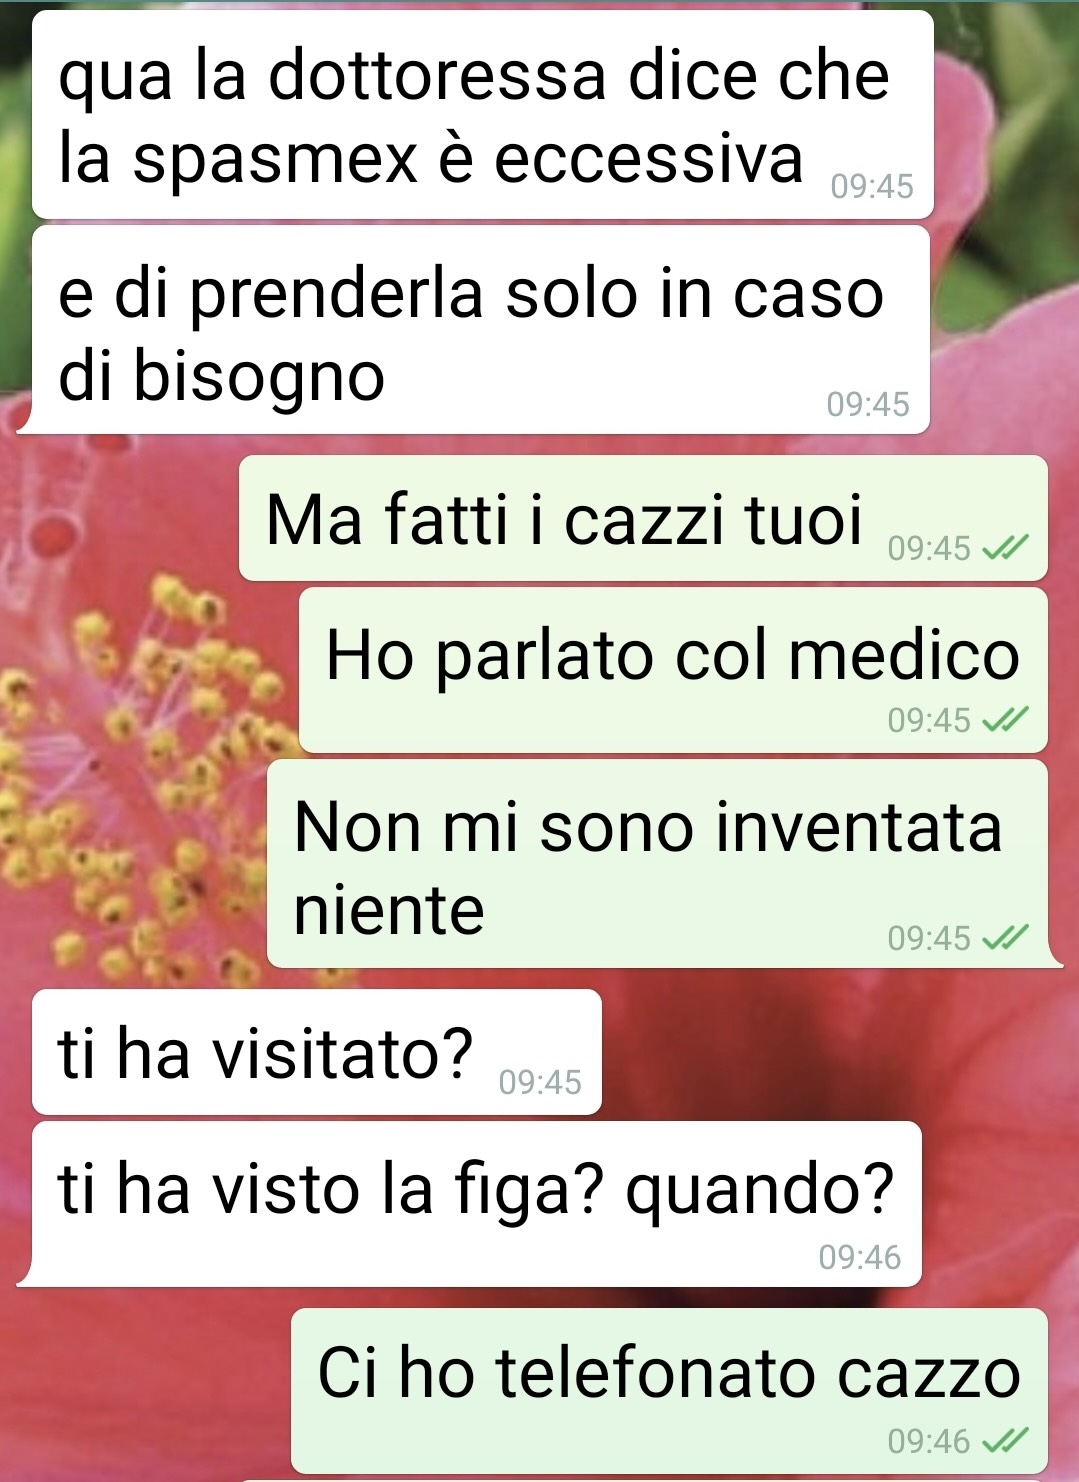Click read receipt ticks on 'Non mi sono inventata niente'
The height and width of the screenshot is (1482, 1079).
[x=1005, y=938]
